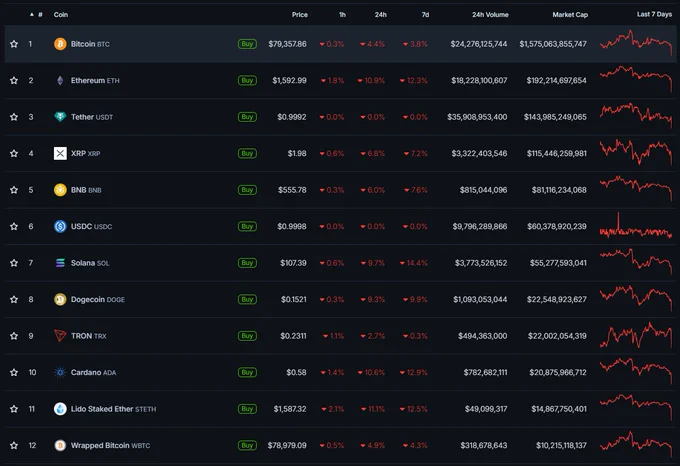Buy XRP using its Buy button
Screen dimensions: 680x466
(247, 153)
